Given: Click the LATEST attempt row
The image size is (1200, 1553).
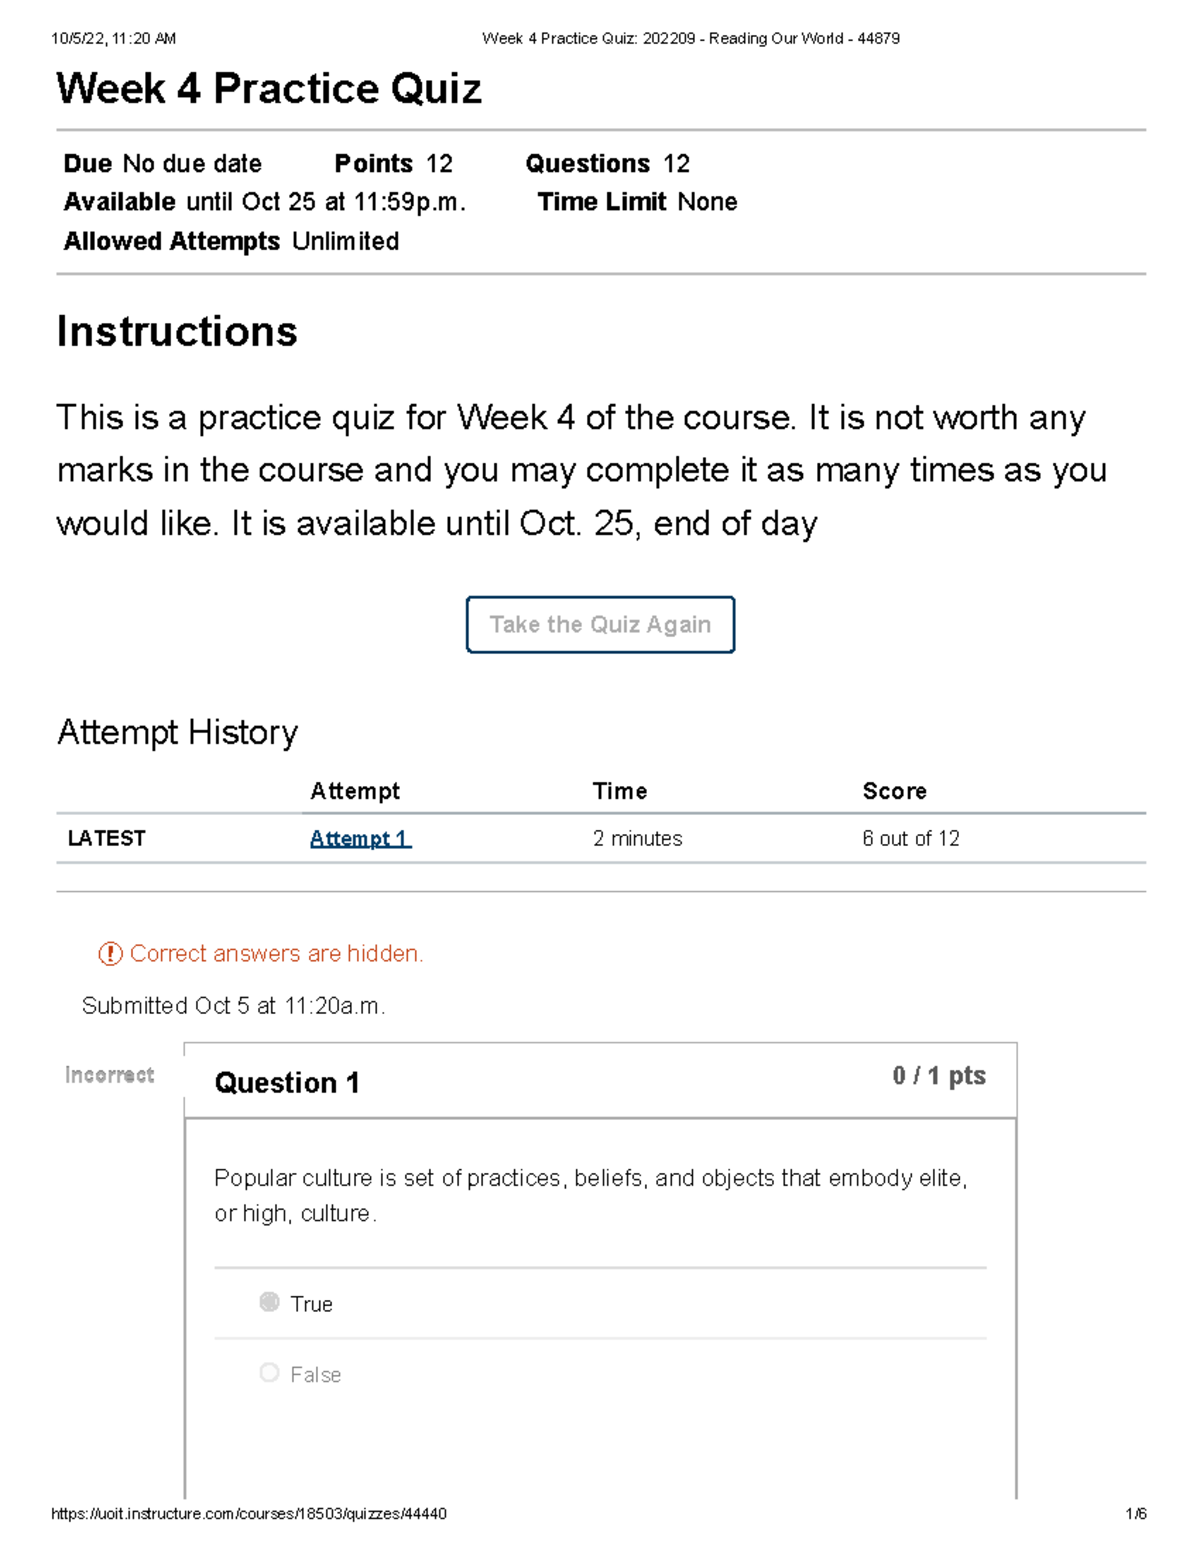Looking at the screenshot, I should tap(105, 838).
